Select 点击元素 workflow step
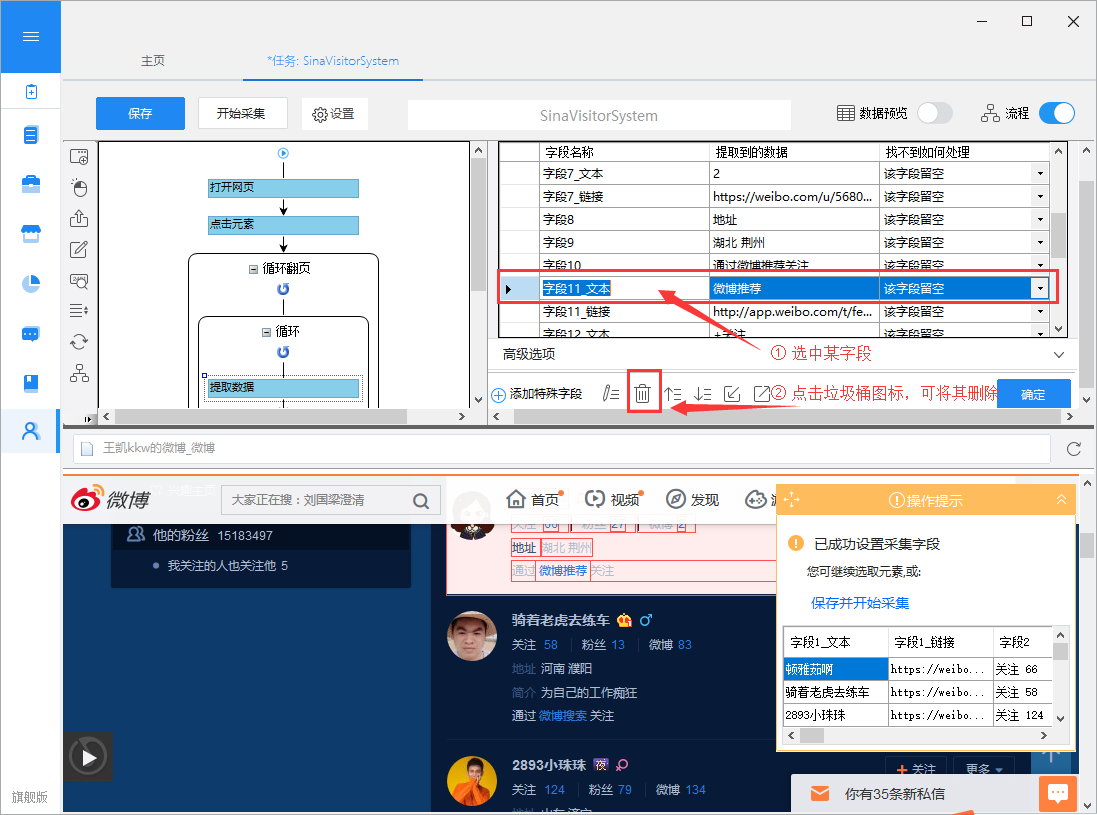Viewport: 1097px width, 815px height. [283, 225]
